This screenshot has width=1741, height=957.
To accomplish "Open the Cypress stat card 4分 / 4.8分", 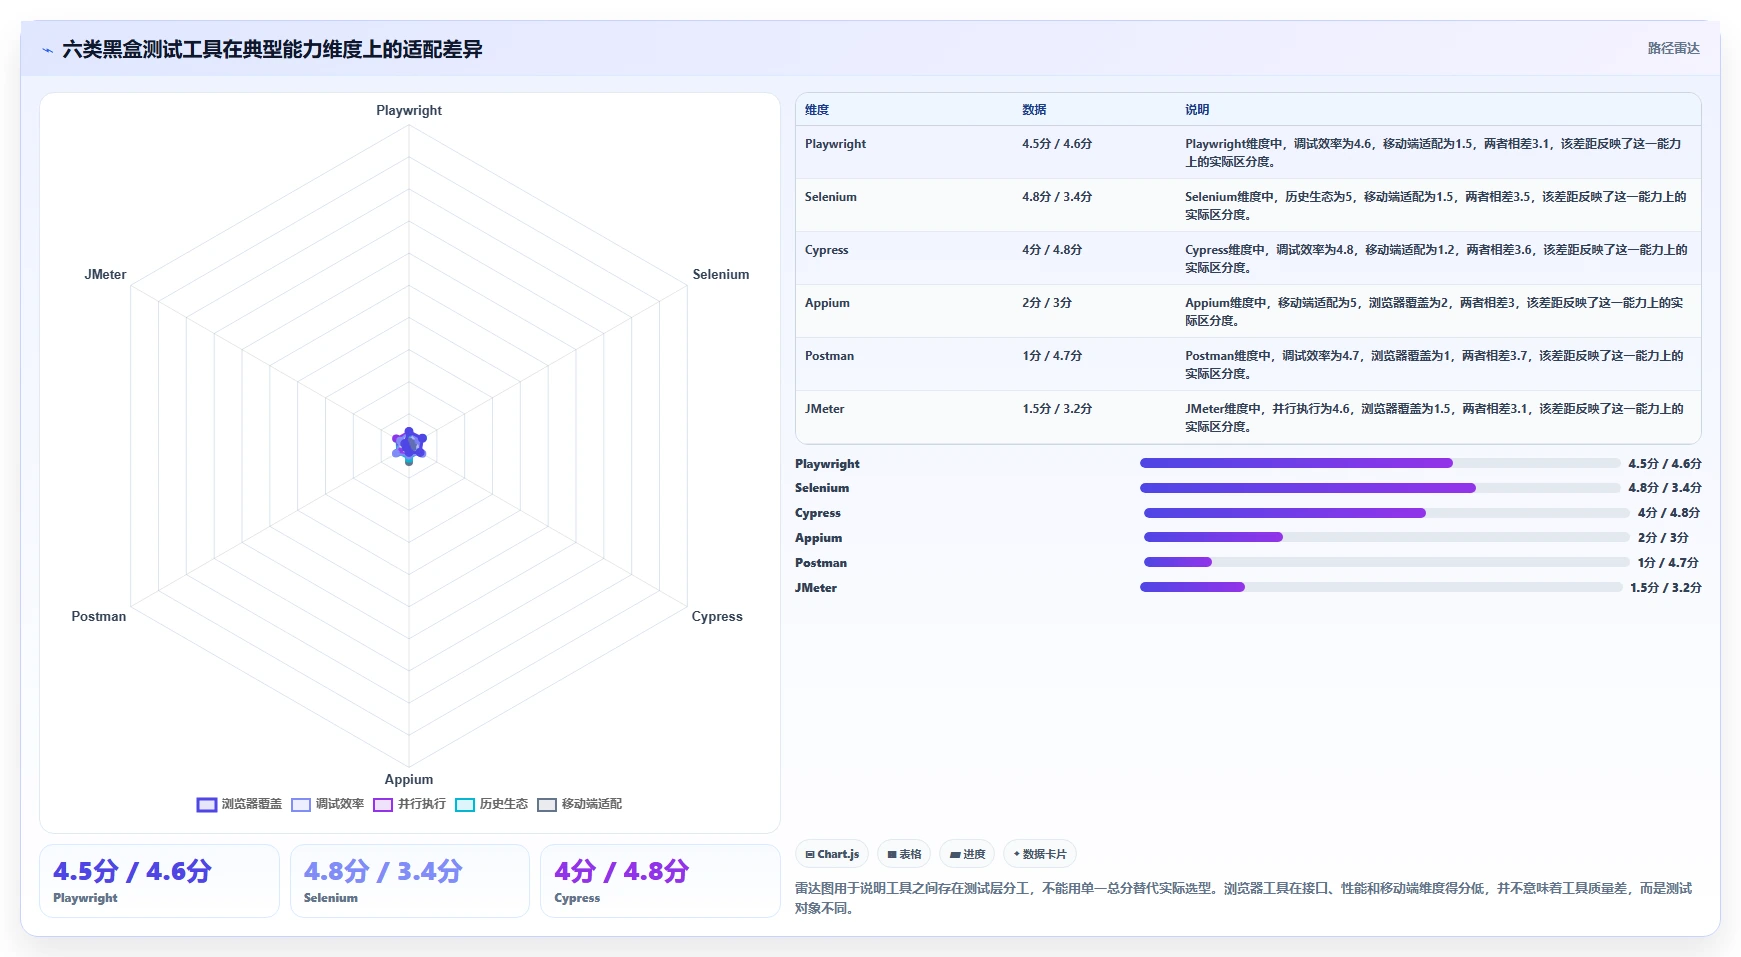I will (660, 881).
